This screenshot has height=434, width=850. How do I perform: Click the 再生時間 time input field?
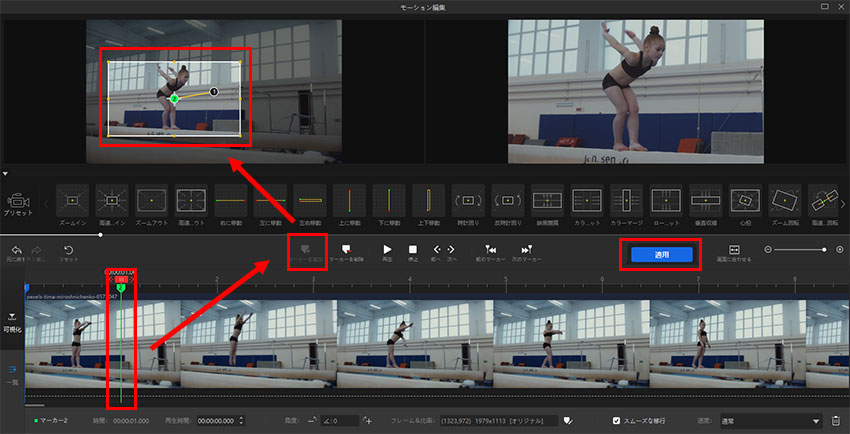pos(217,421)
